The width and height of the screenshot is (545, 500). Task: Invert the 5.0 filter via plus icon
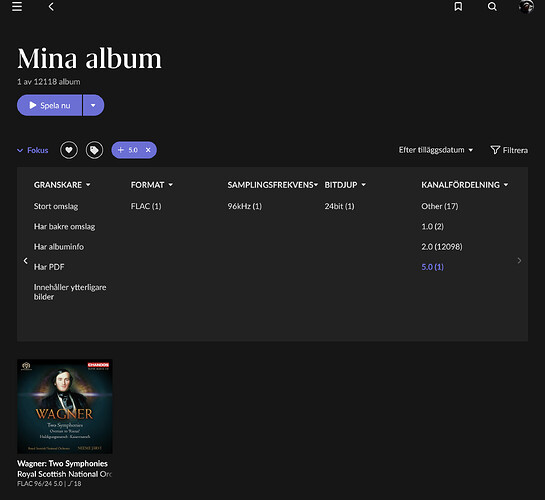tap(121, 150)
